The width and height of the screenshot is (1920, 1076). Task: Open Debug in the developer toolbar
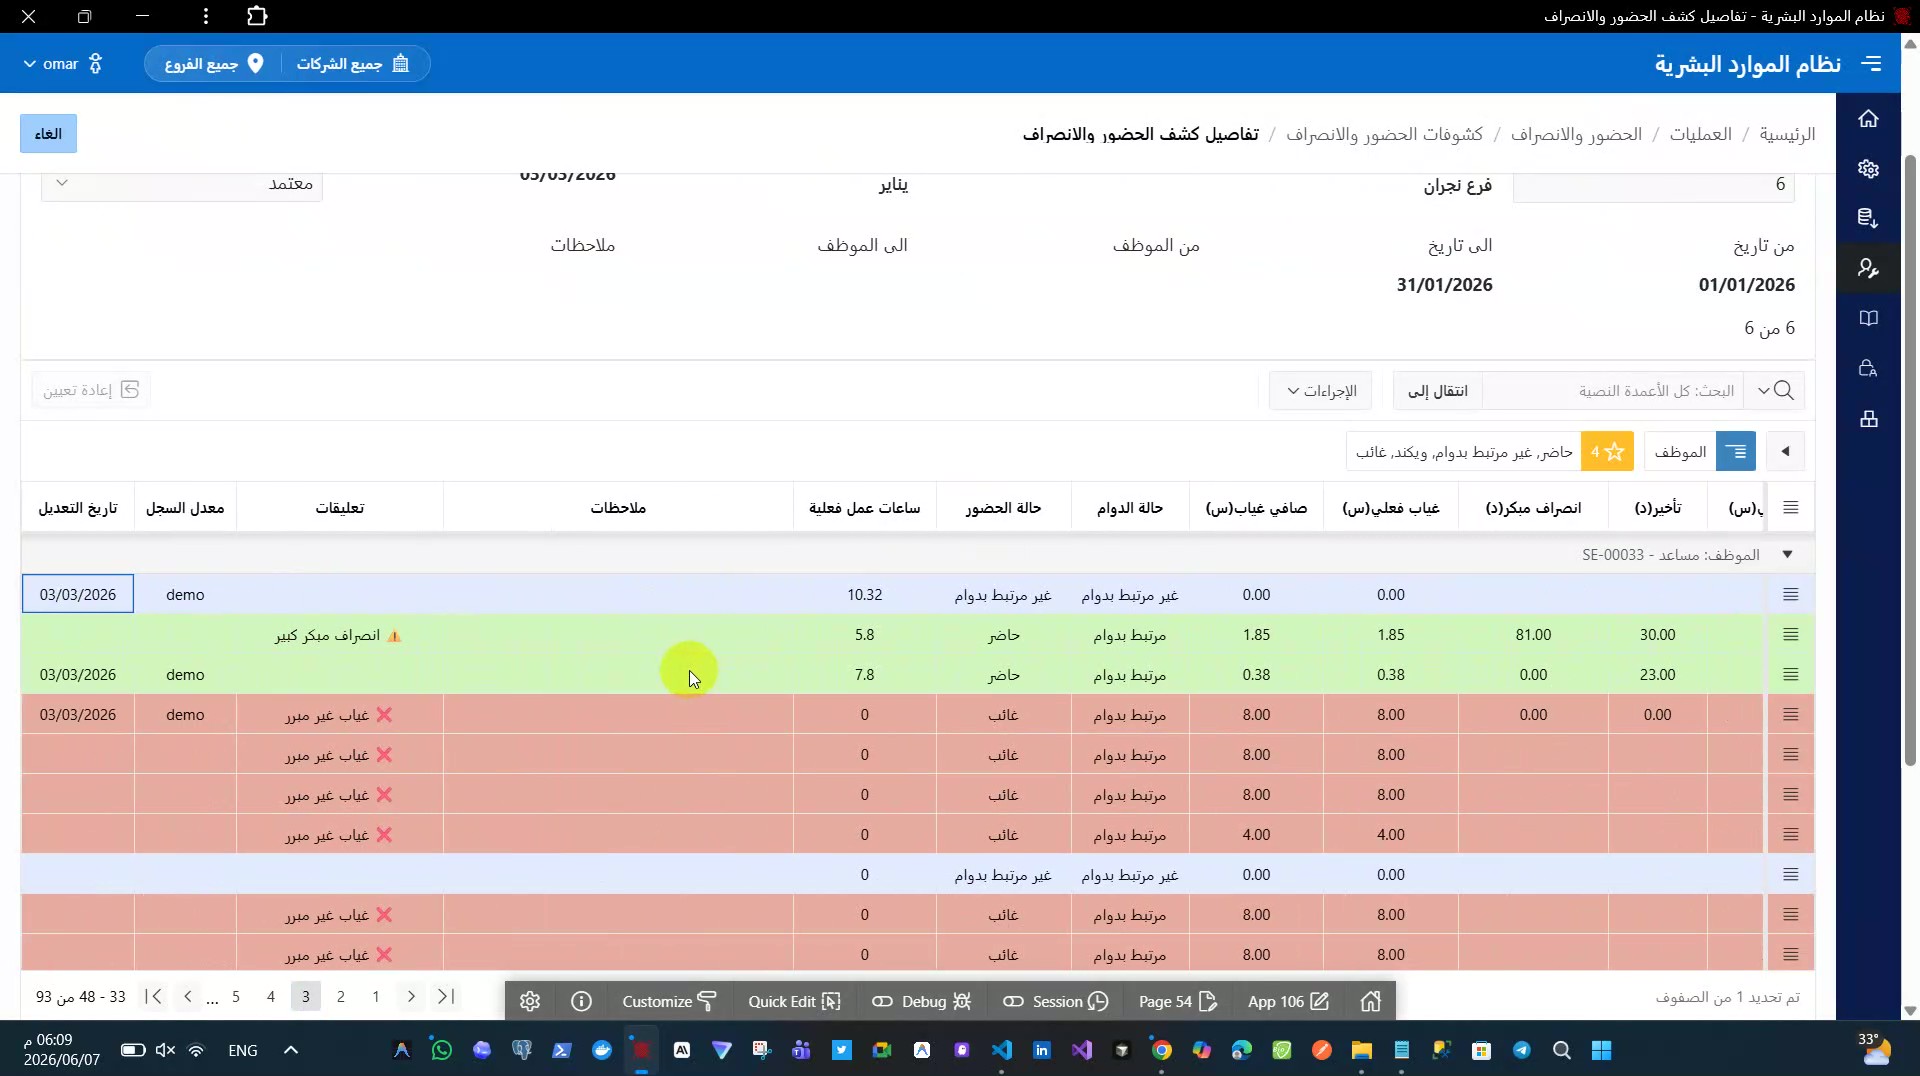pos(921,1001)
